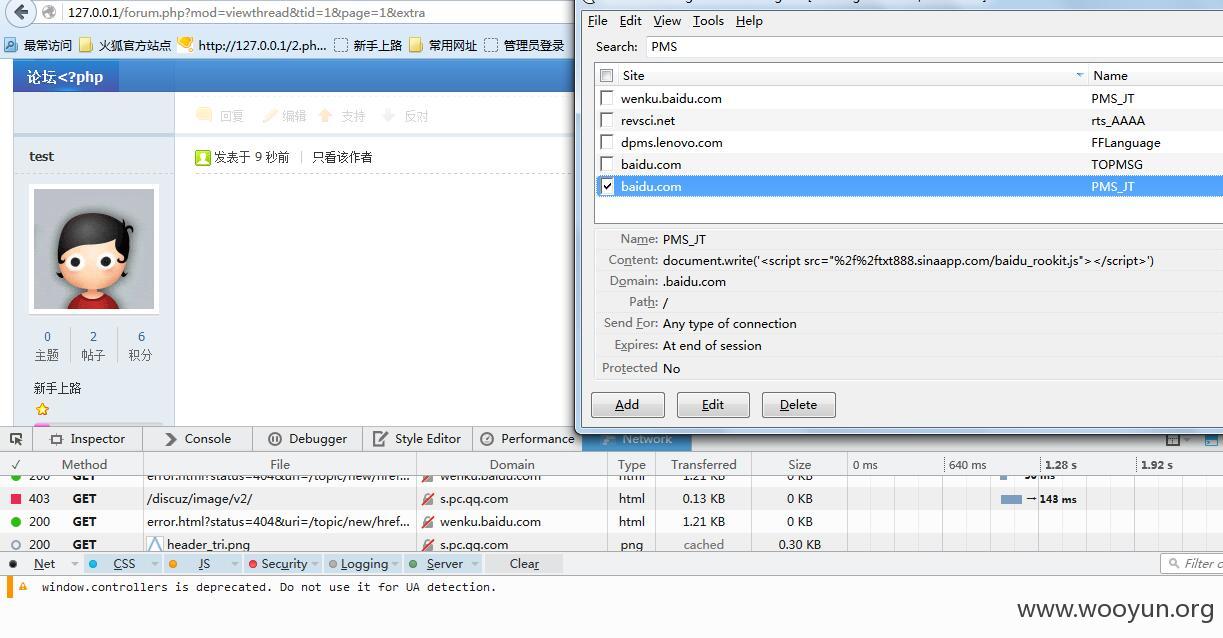The image size is (1223, 638).
Task: Click the Site column sort arrow
Action: pyautogui.click(x=1079, y=75)
